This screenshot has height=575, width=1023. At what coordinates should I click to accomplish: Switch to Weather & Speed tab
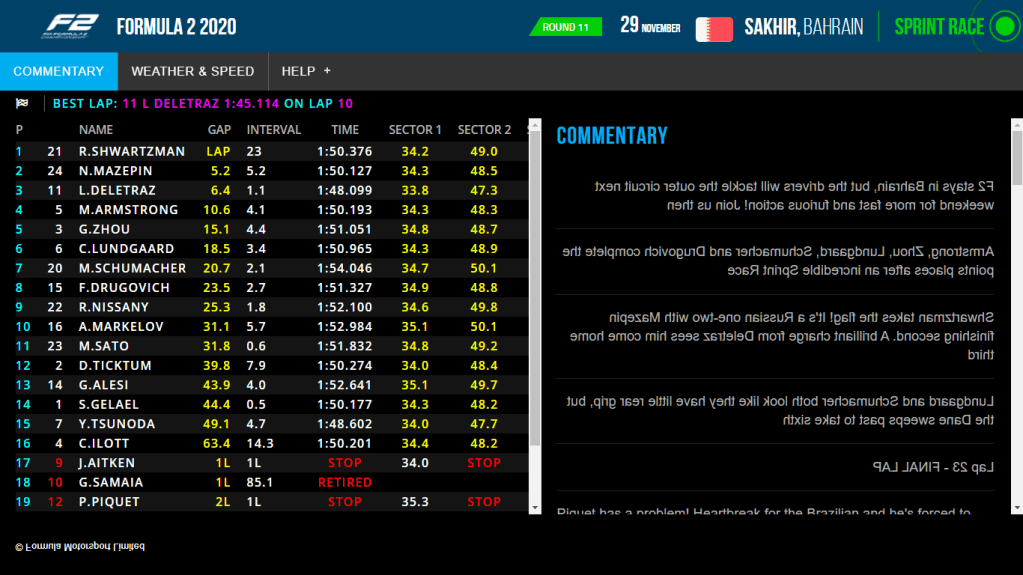click(x=192, y=71)
